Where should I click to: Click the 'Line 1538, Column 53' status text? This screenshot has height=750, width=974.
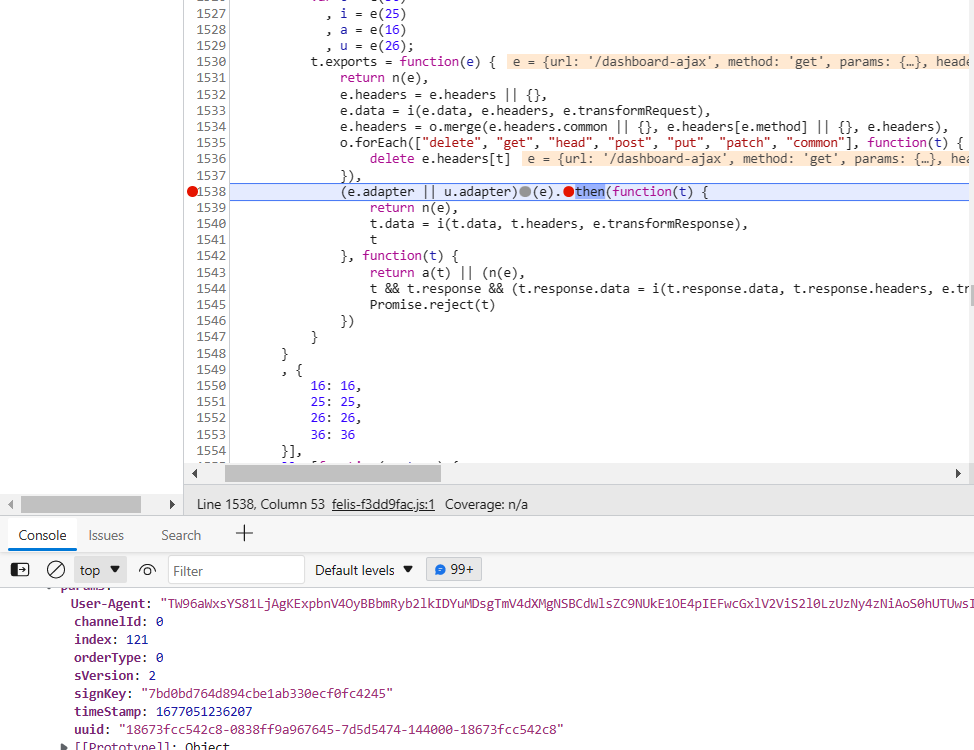coord(260,504)
